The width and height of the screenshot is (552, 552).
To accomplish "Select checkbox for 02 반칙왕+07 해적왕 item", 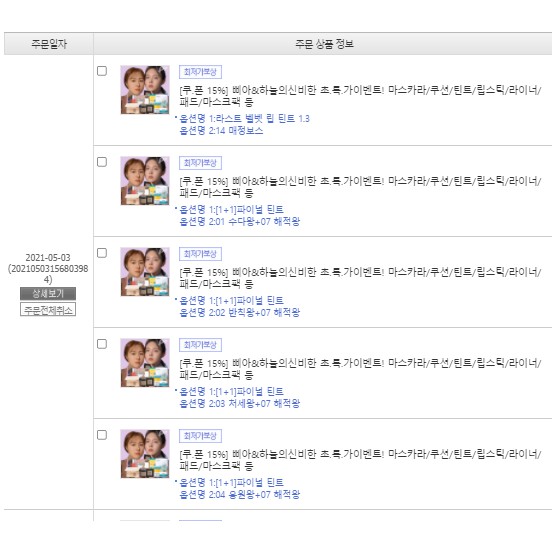I will click(x=102, y=253).
